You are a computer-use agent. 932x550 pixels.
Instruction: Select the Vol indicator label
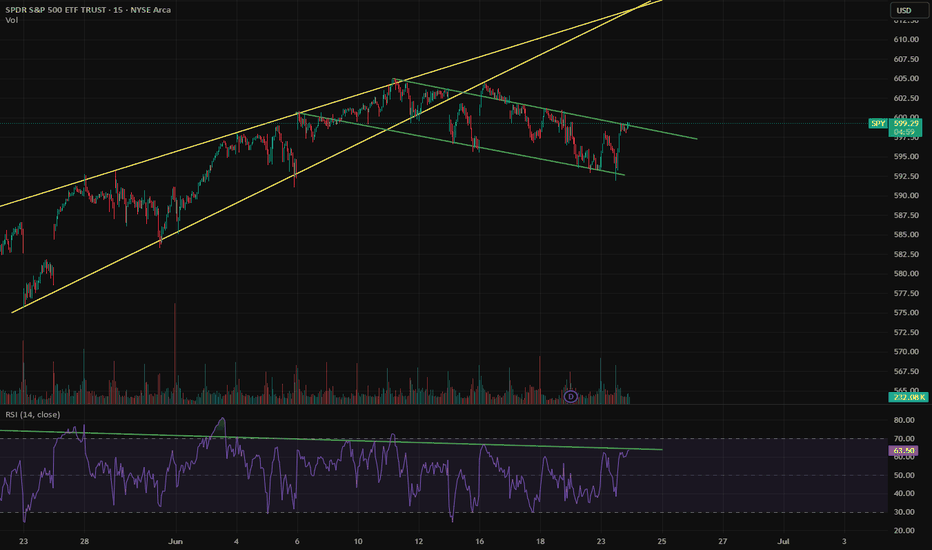(x=11, y=20)
